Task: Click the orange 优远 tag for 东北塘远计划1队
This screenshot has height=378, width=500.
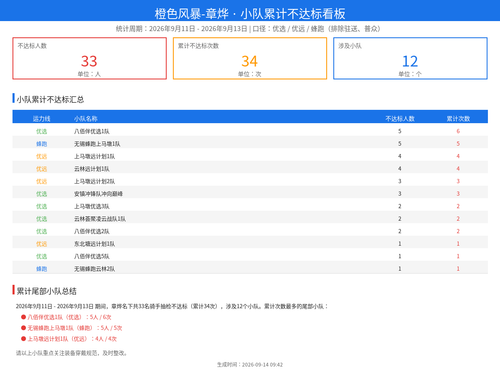Action: [42, 244]
